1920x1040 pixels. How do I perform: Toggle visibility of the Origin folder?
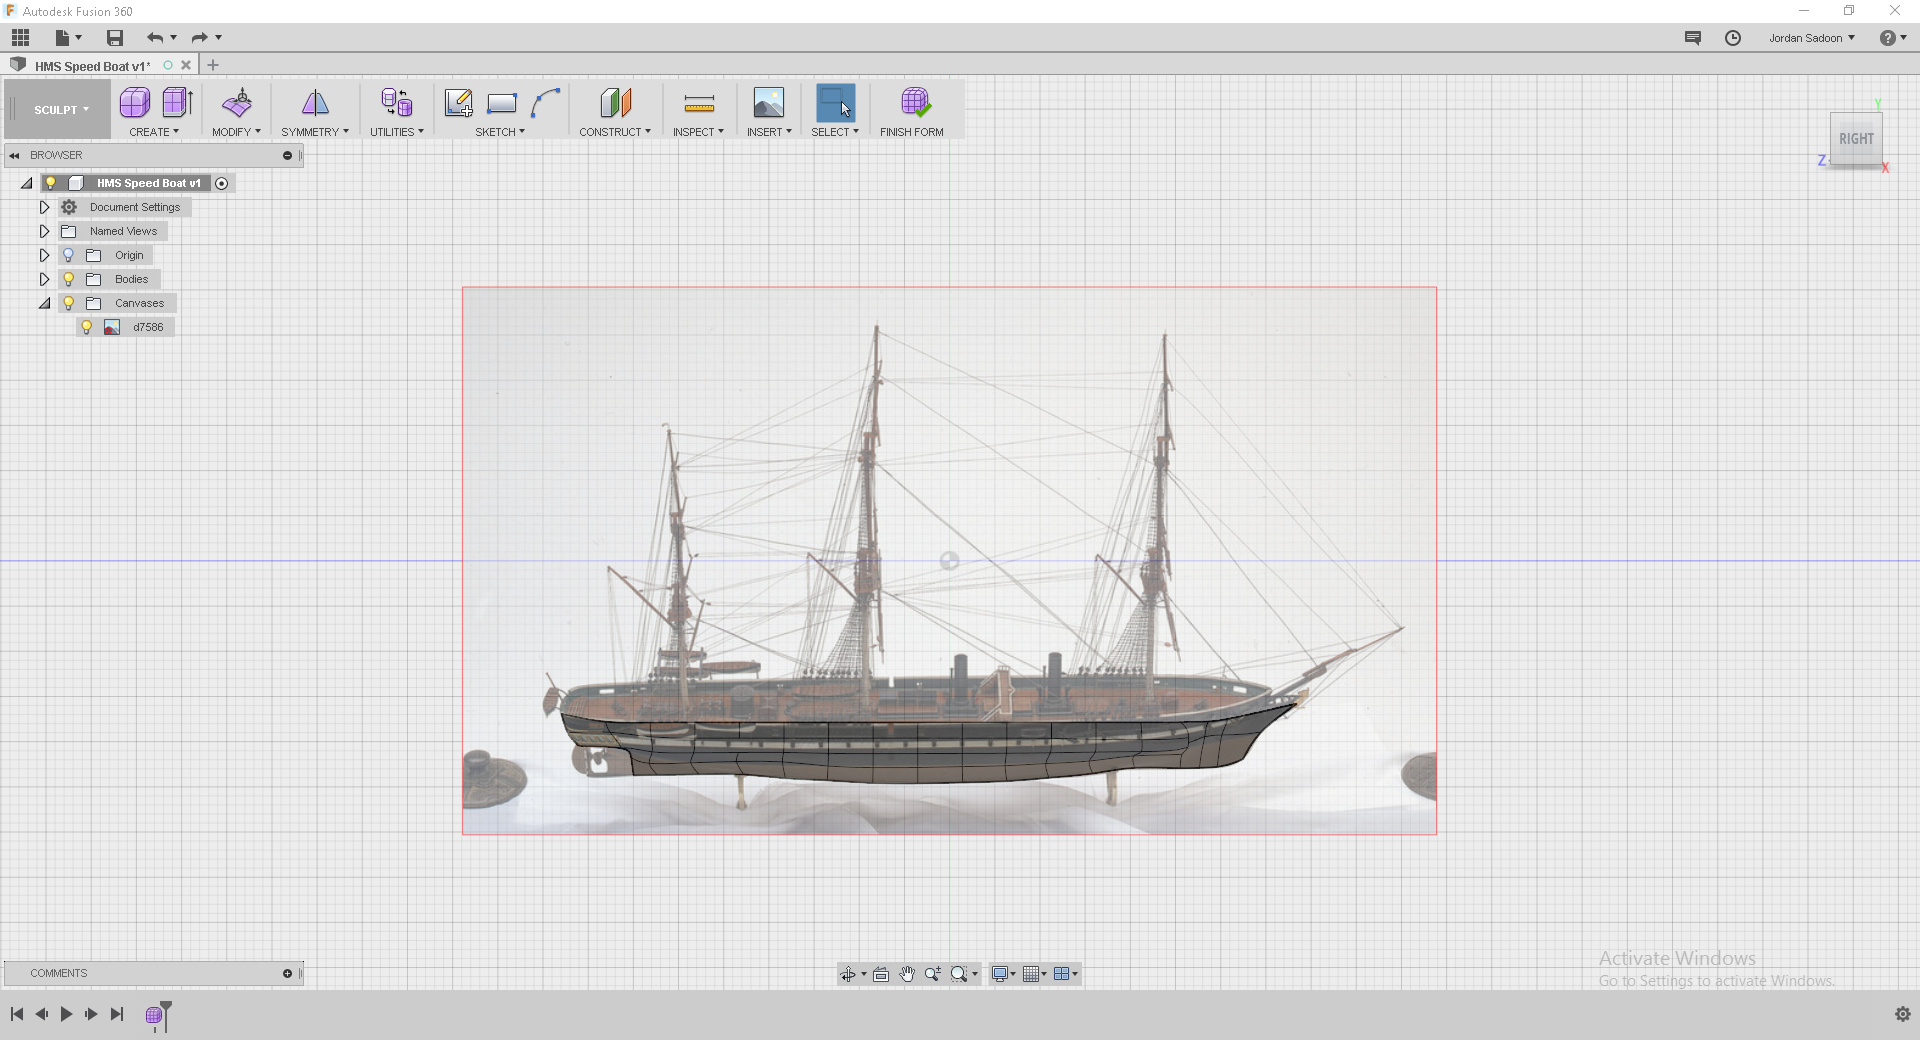click(x=67, y=255)
